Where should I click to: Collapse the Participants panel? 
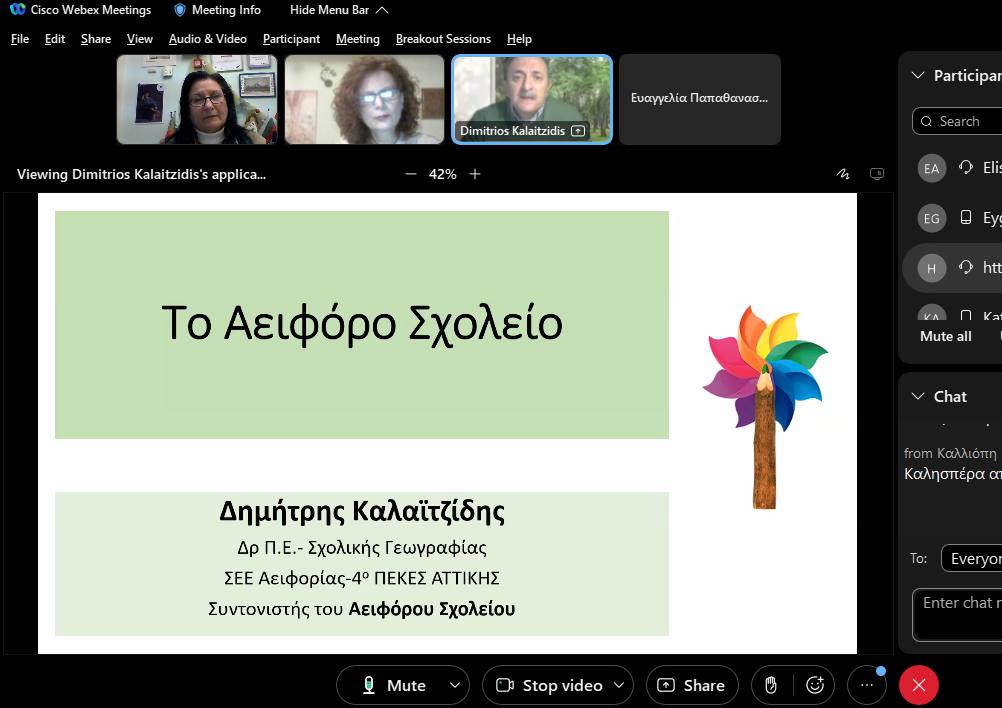[917, 76]
